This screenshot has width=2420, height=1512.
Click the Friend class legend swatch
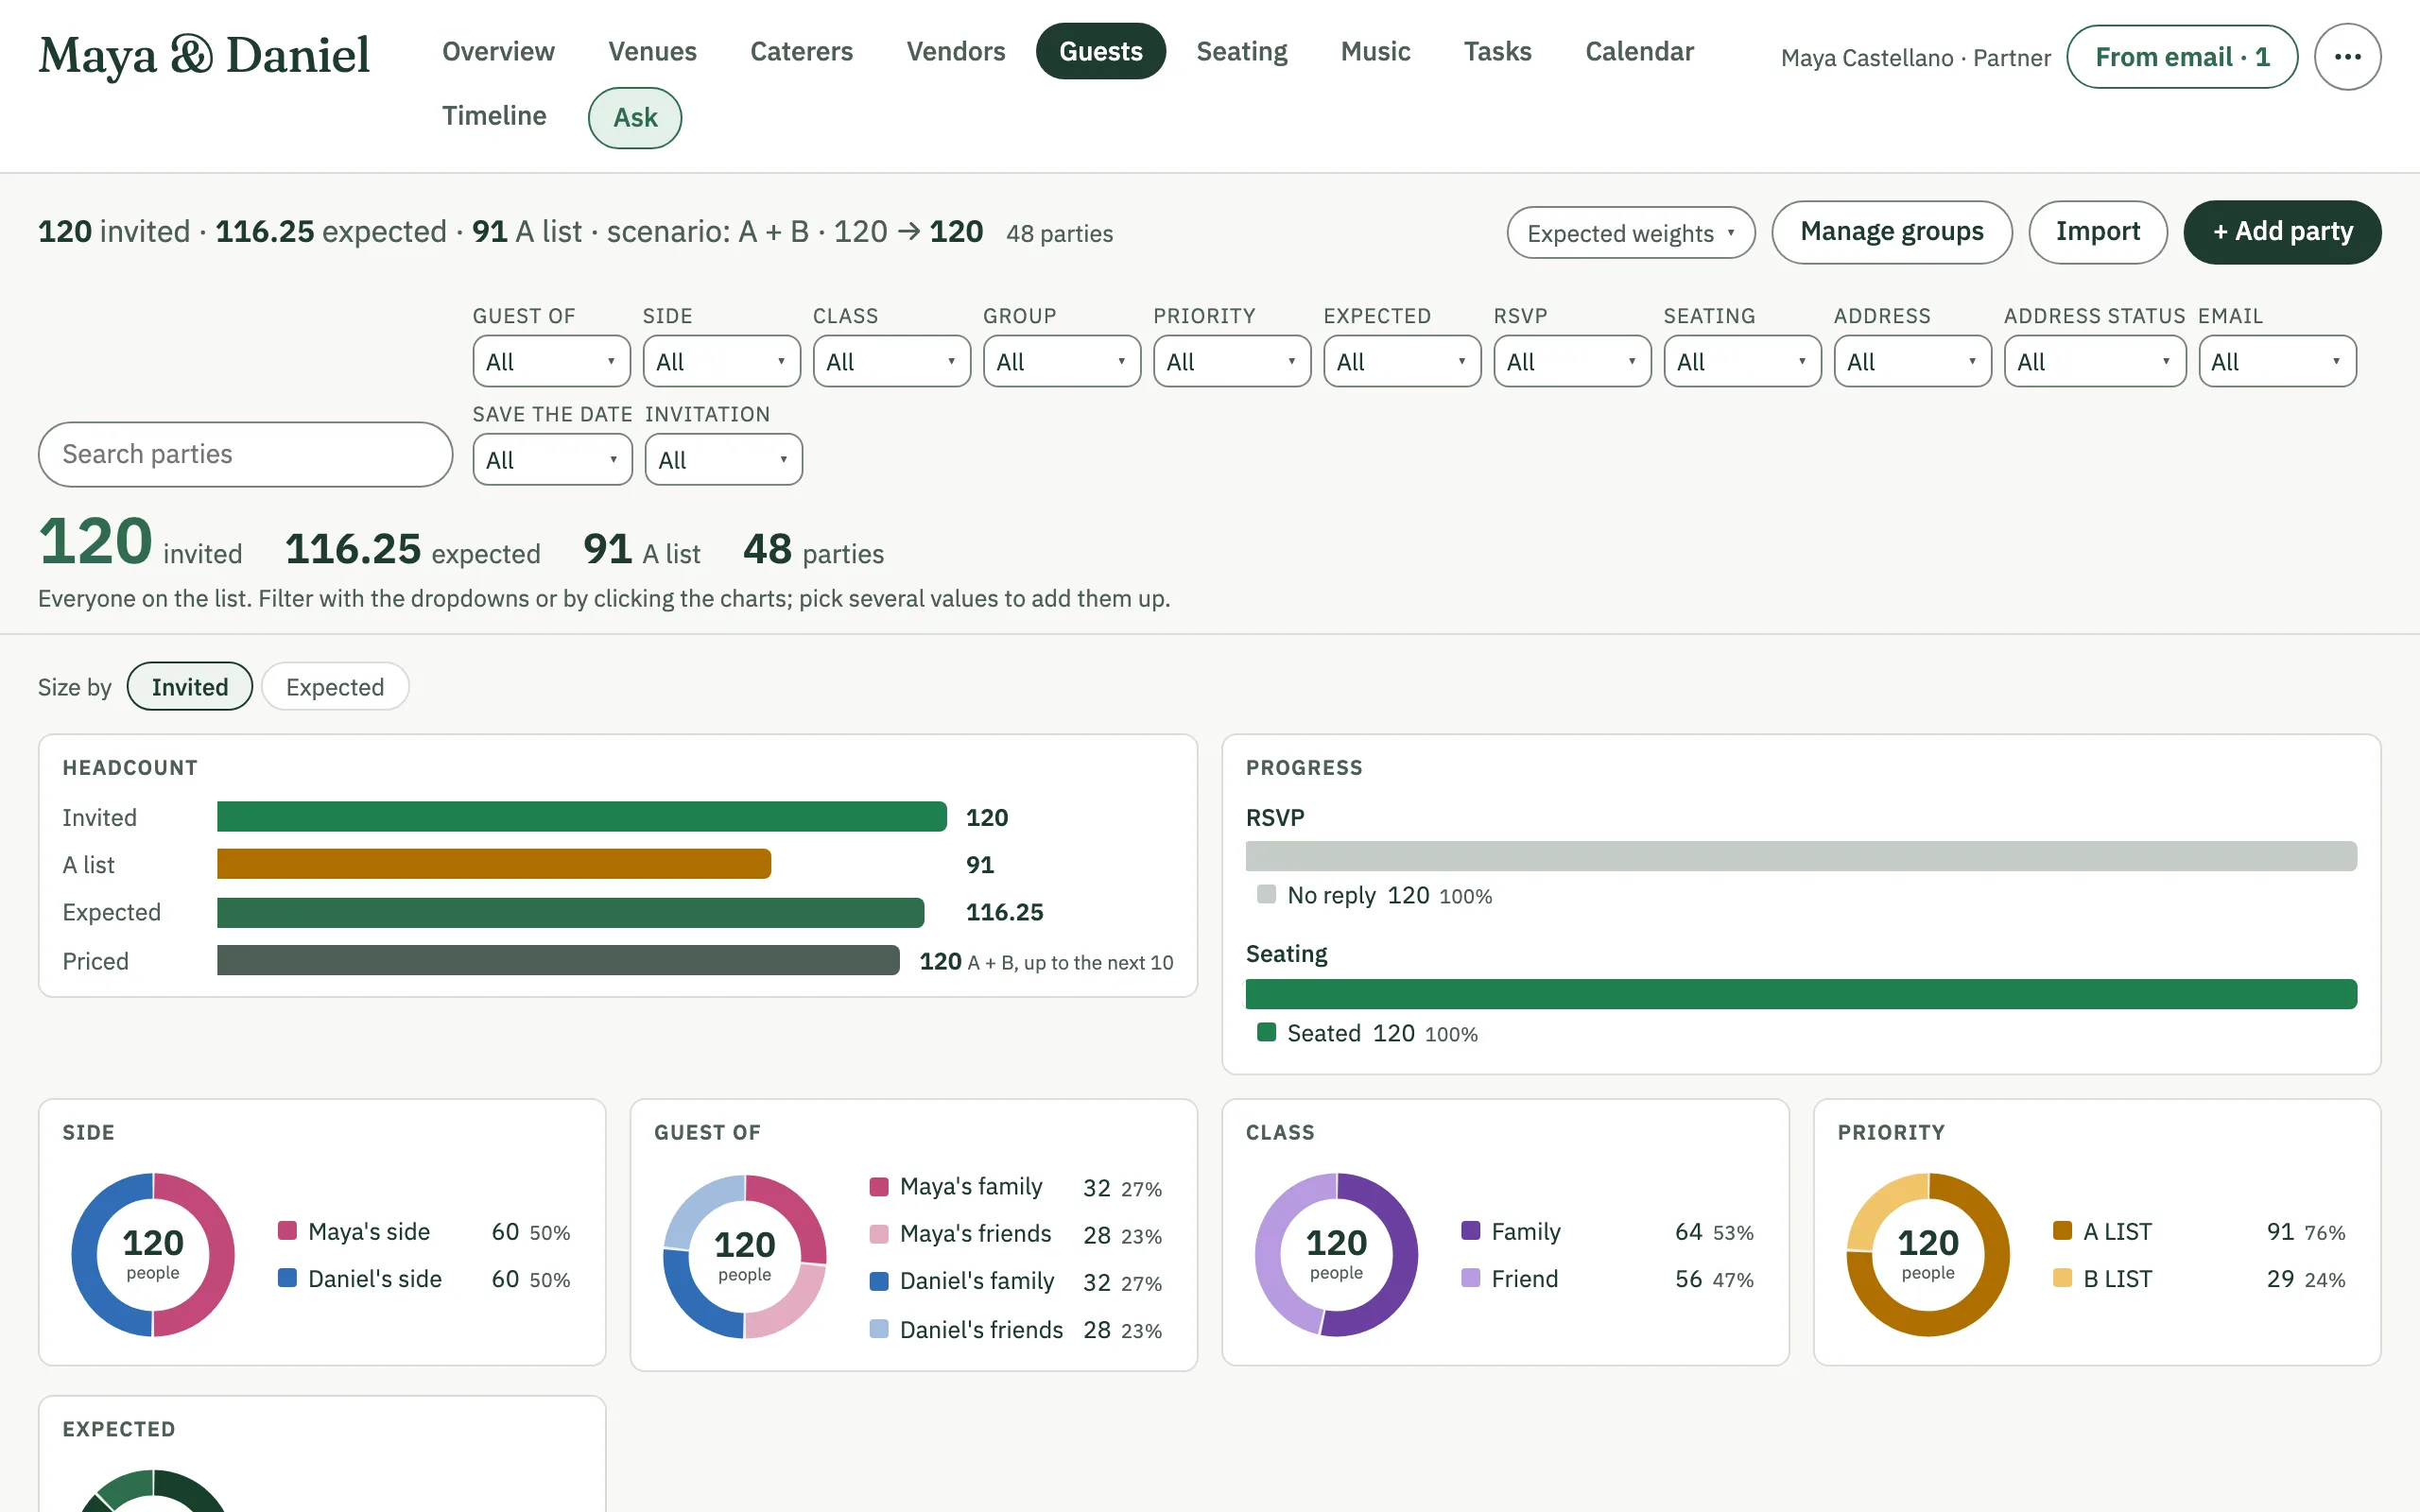click(1470, 1277)
